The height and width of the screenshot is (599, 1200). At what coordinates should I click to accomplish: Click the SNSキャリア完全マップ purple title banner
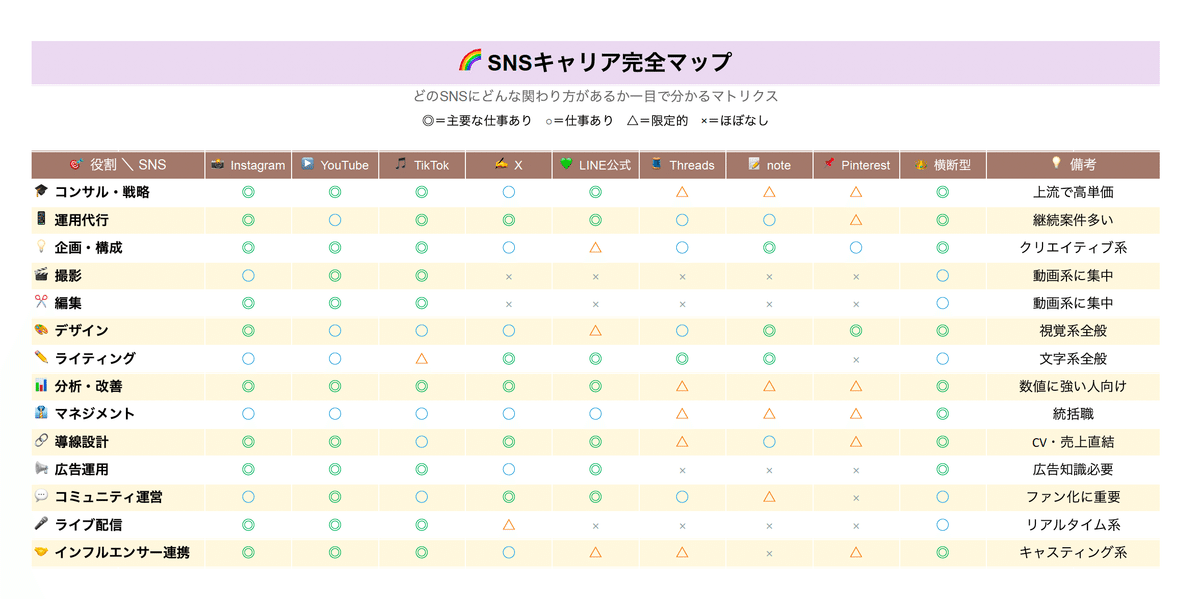pos(596,62)
